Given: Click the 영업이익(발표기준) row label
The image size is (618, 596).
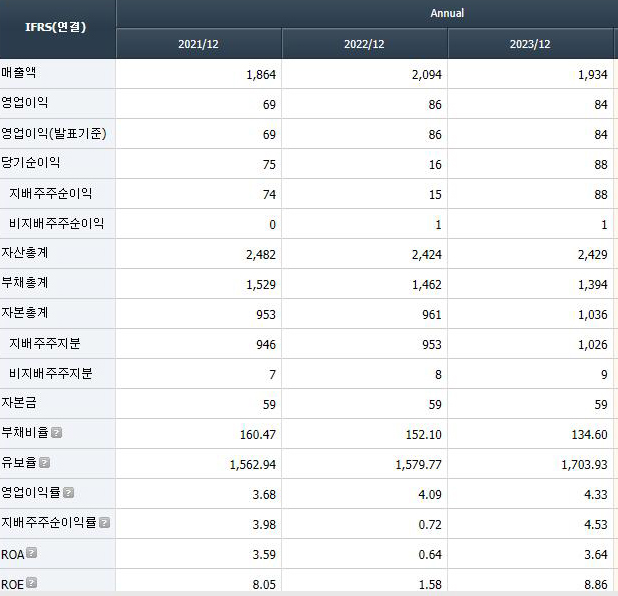Looking at the screenshot, I should [x=54, y=133].
